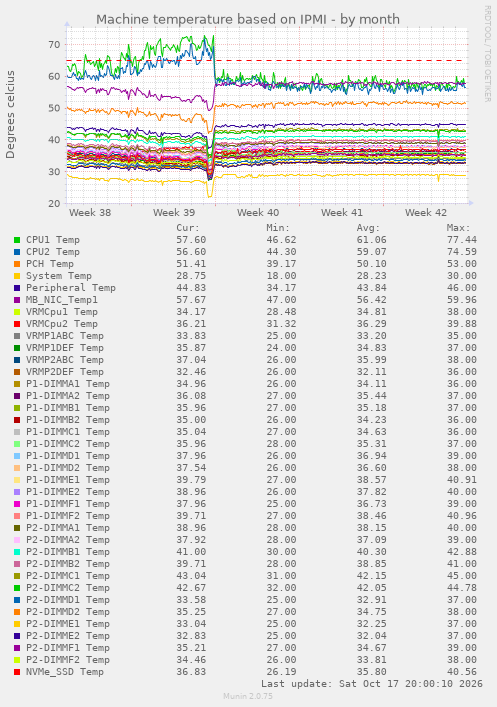Screen dimensions: 497x707
Task: Click the 'P2-DIMMD2 Temp' legend label
Action: 68,612
